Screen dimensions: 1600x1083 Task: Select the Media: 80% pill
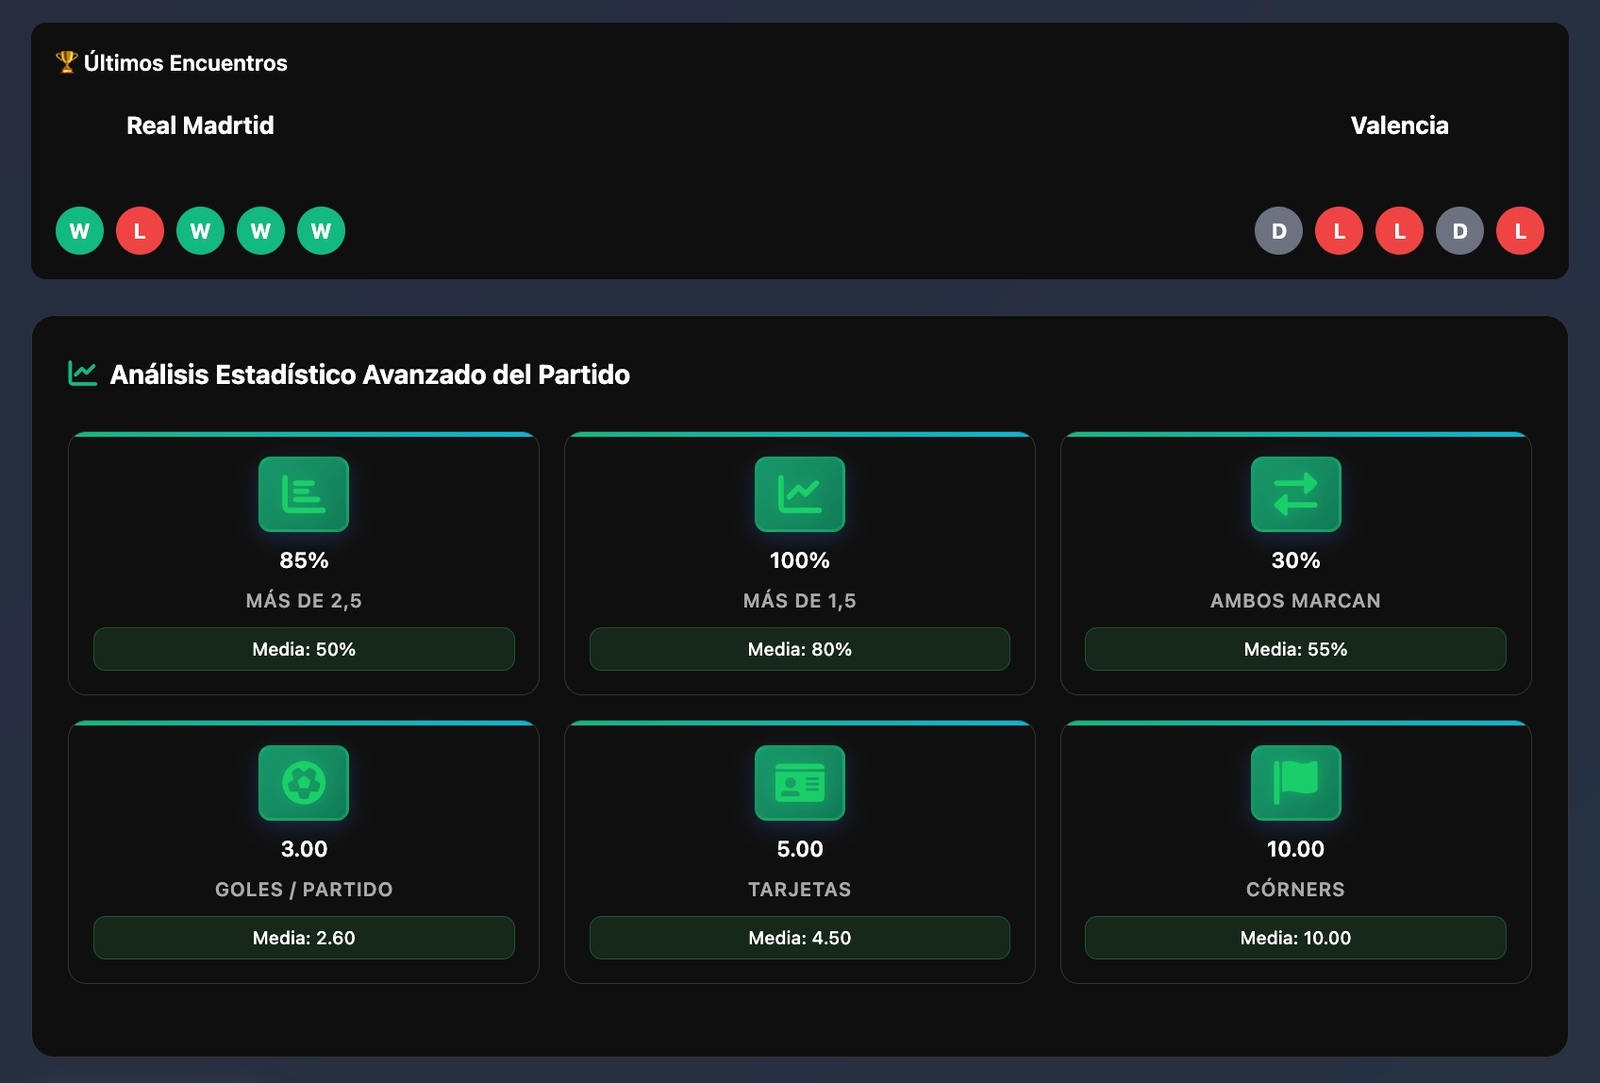click(799, 649)
